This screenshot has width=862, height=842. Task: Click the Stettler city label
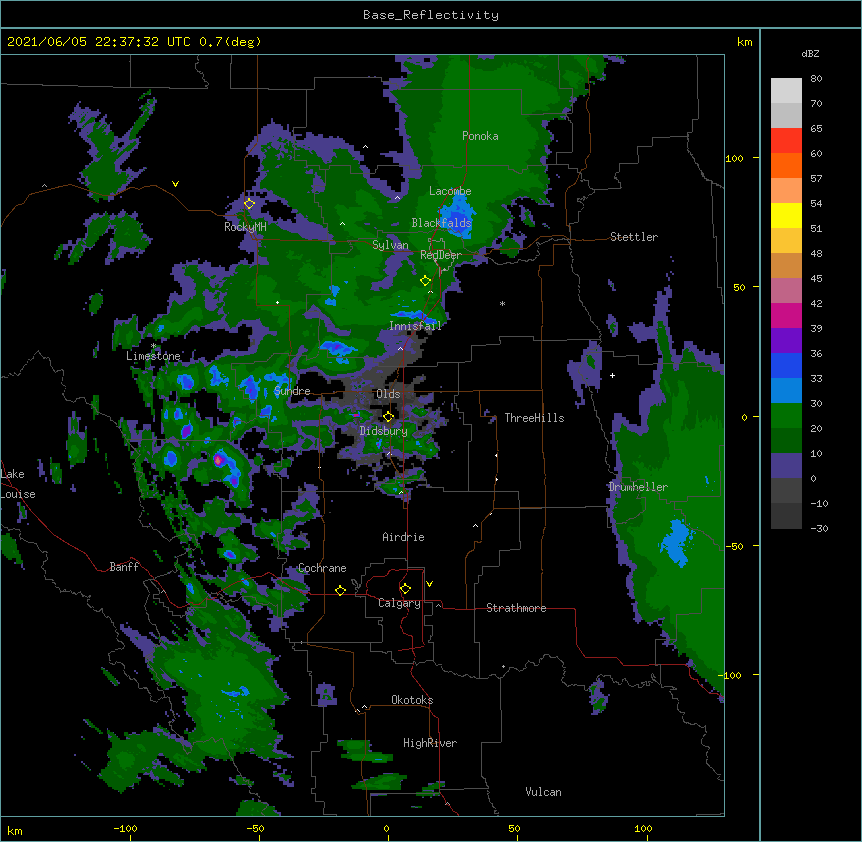tap(634, 237)
